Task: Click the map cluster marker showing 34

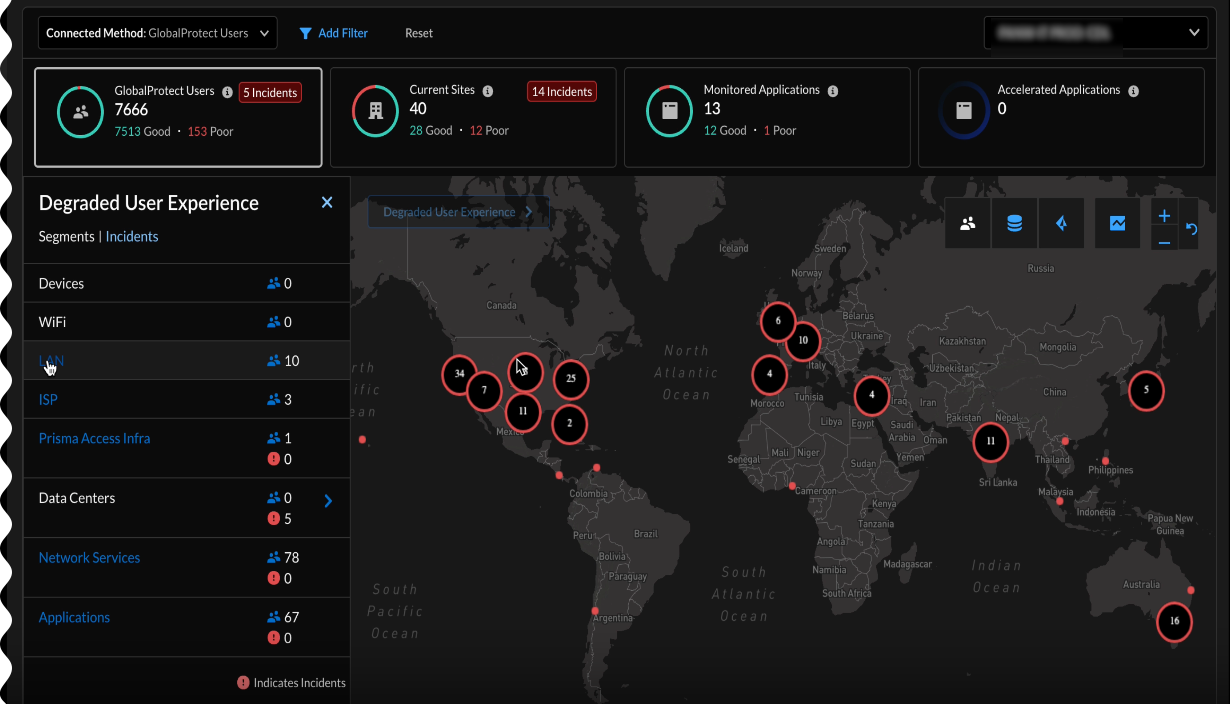Action: click(x=459, y=373)
